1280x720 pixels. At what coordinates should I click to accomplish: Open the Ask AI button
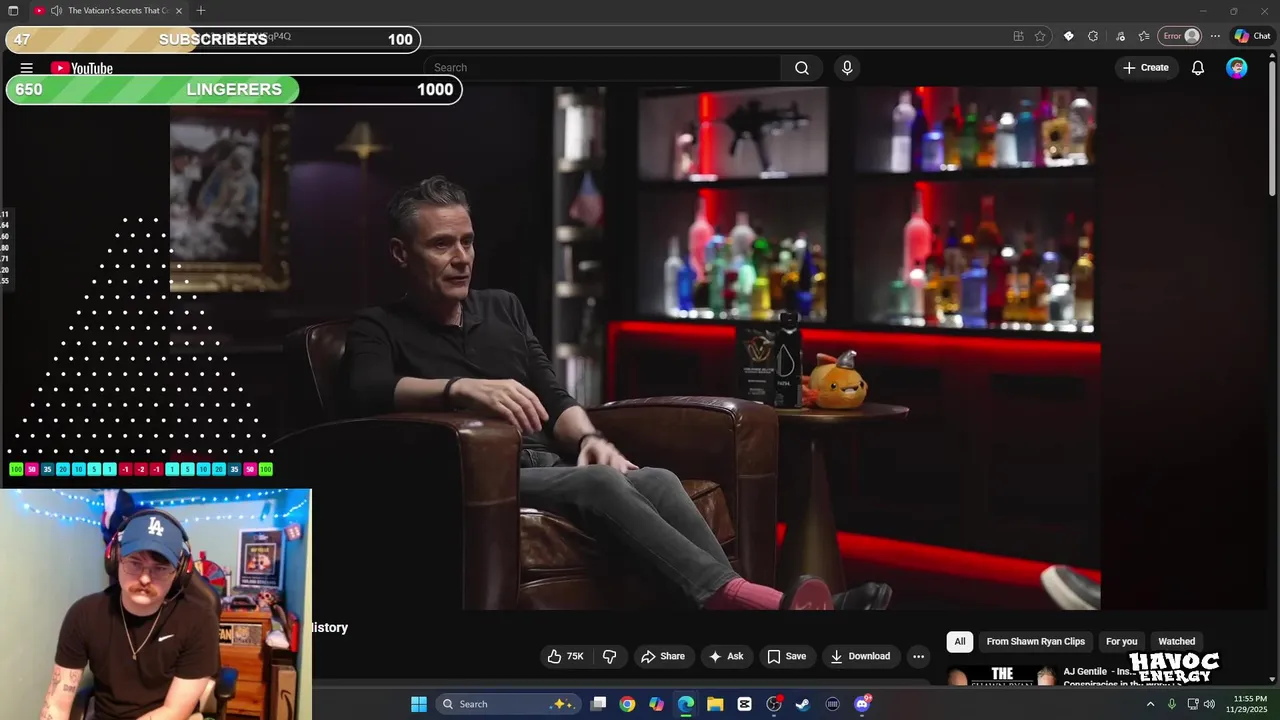726,656
